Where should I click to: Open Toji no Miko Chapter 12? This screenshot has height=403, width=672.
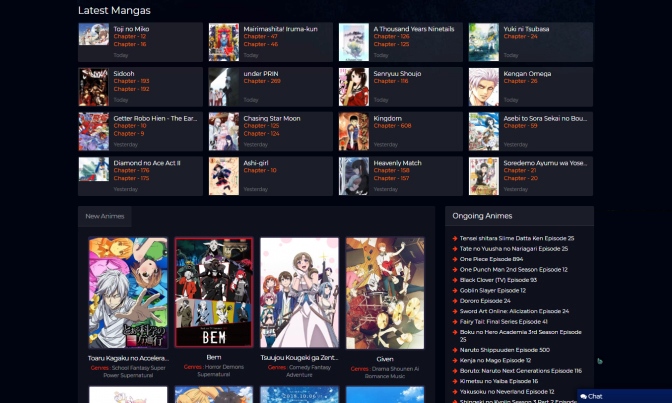tap(130, 36)
